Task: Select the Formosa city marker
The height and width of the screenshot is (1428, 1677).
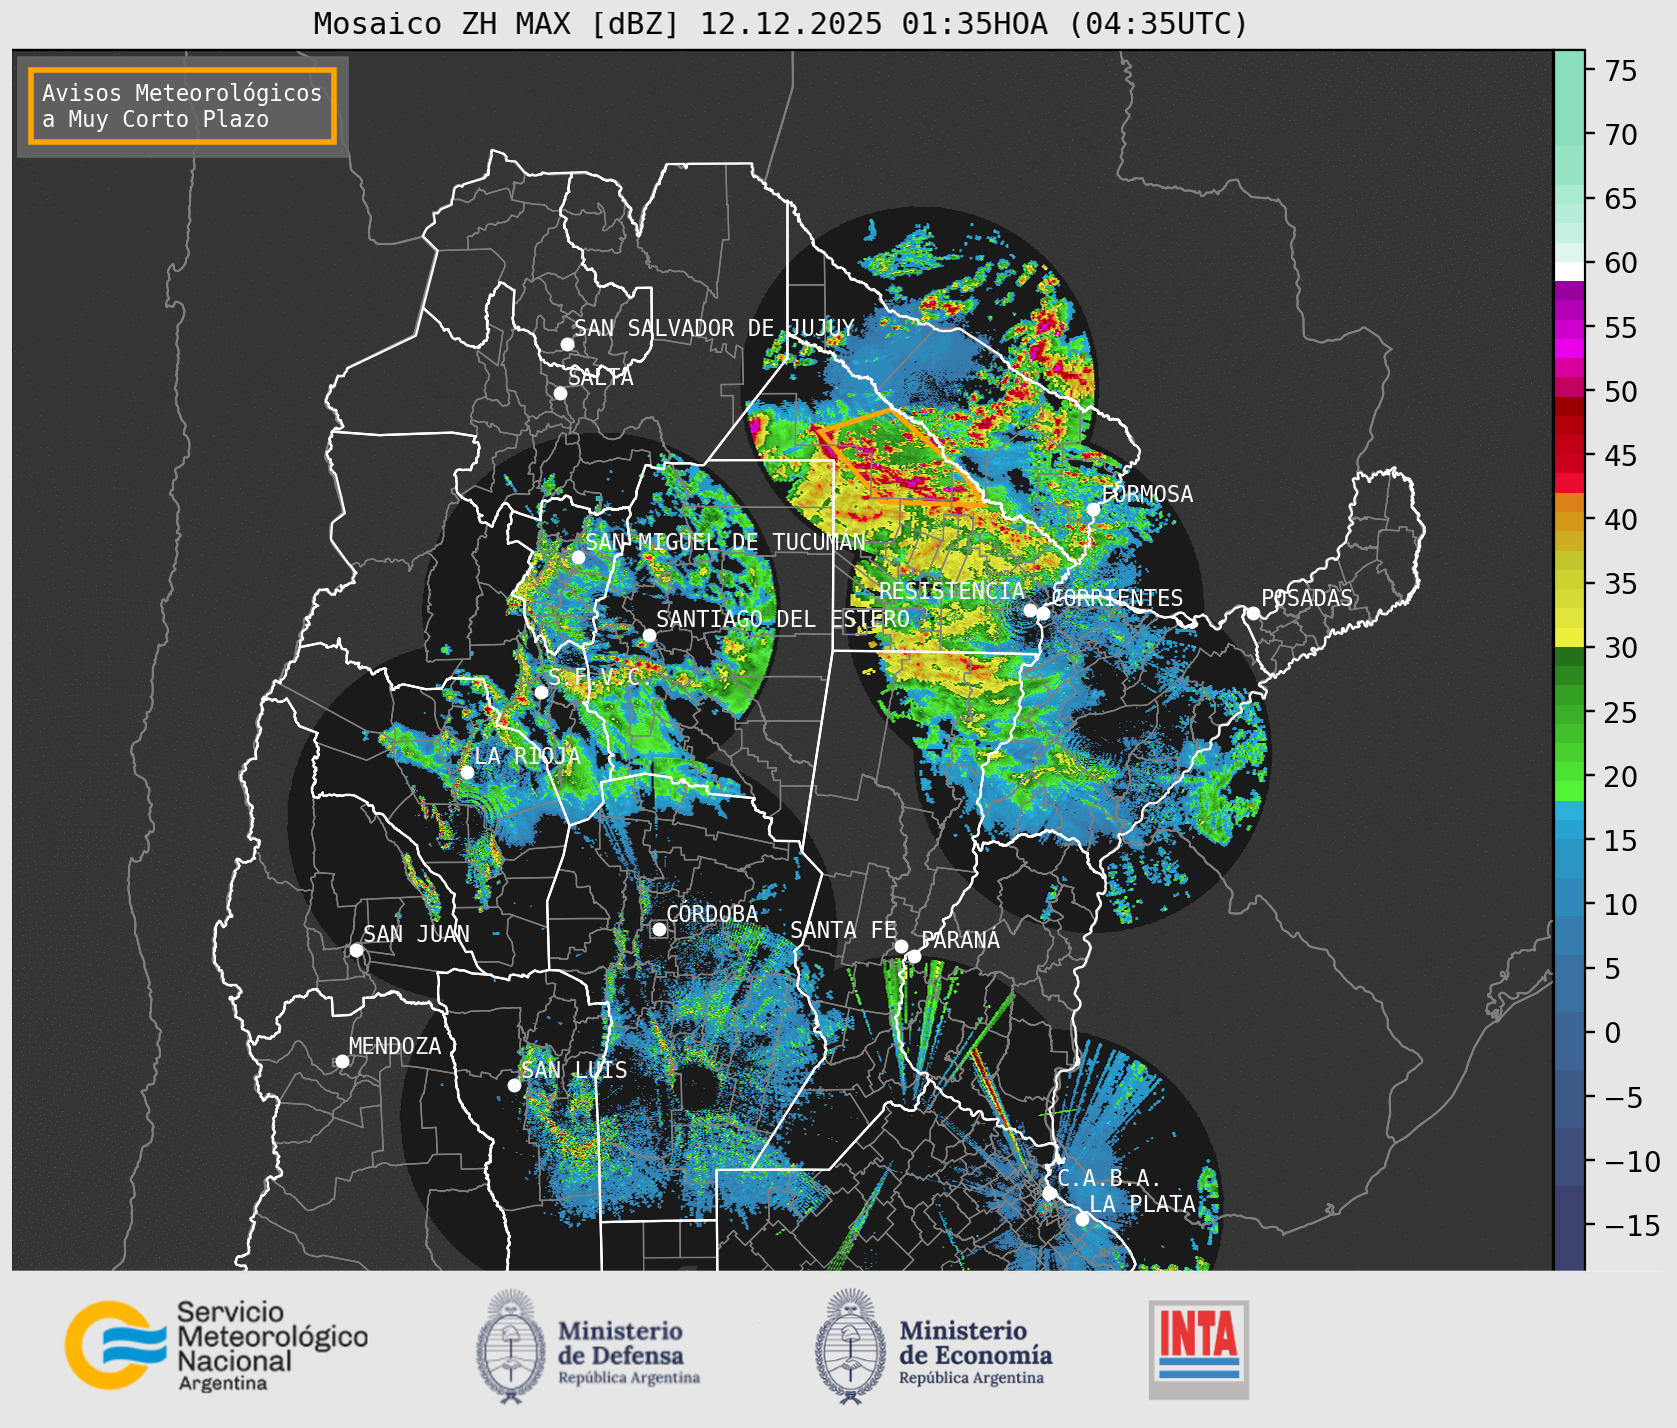Action: pos(1094,509)
